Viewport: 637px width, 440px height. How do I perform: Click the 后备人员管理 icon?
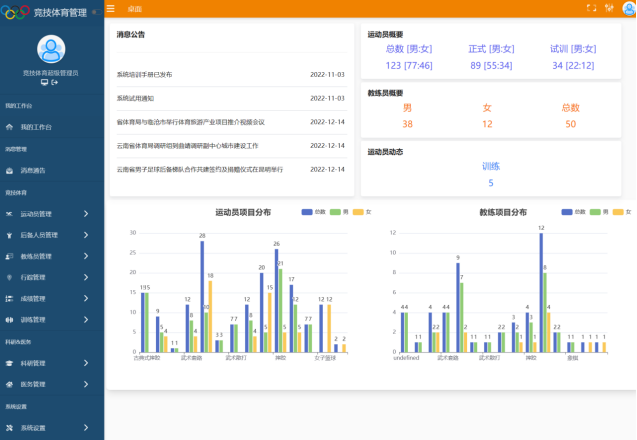9,235
